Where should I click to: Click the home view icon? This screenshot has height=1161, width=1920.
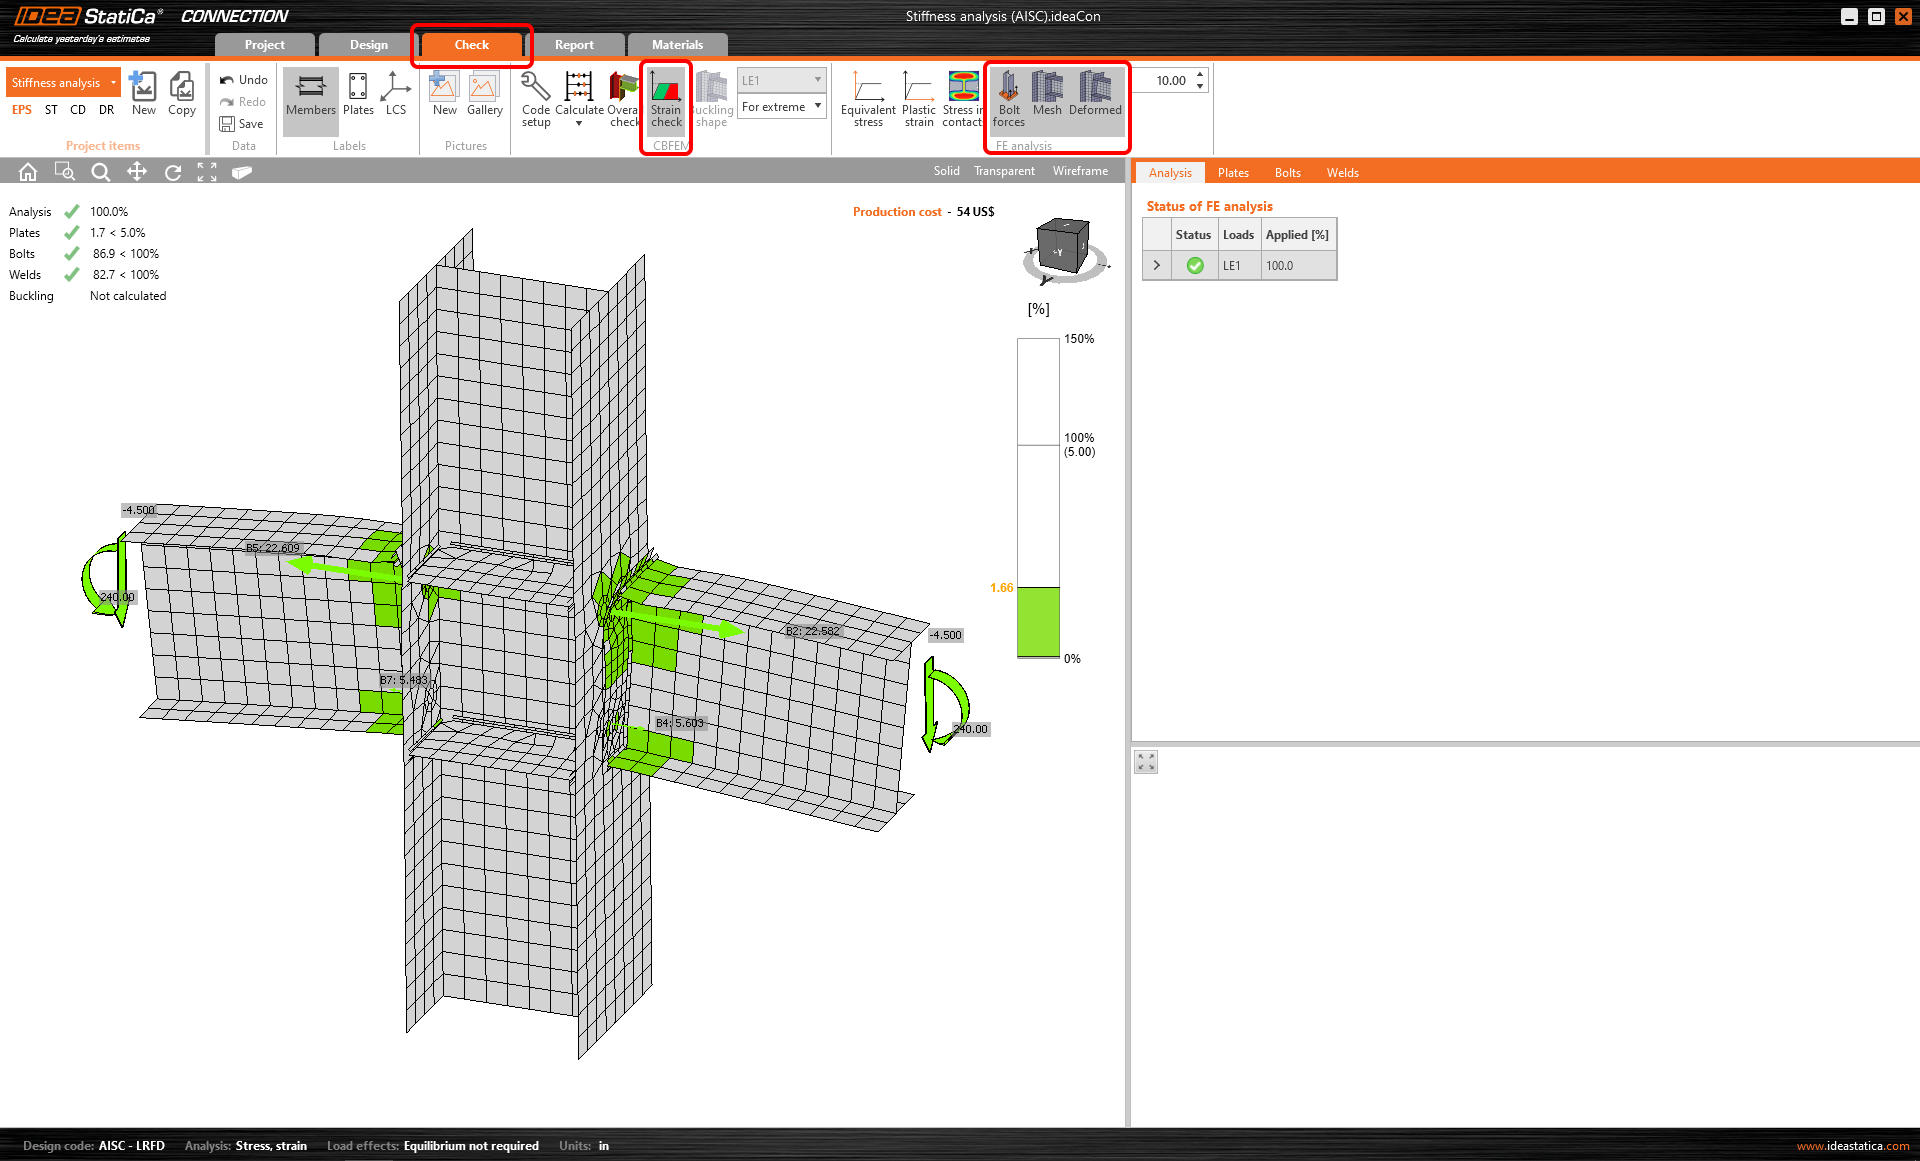(x=28, y=172)
